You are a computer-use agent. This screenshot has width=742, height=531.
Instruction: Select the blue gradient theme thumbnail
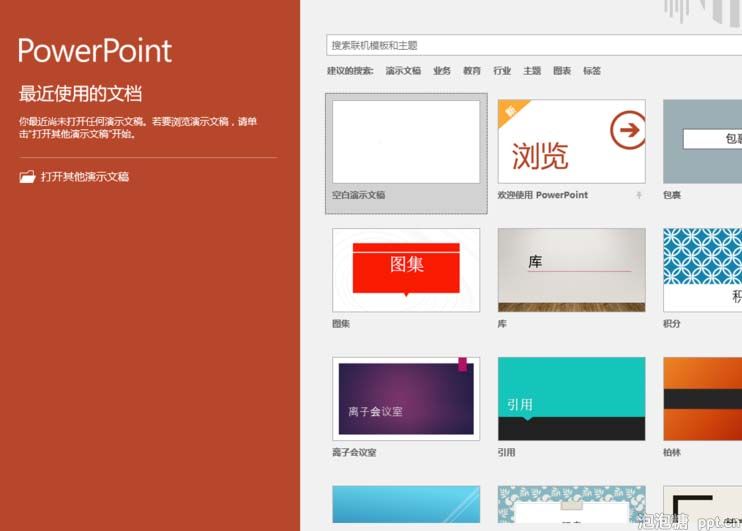[406, 504]
